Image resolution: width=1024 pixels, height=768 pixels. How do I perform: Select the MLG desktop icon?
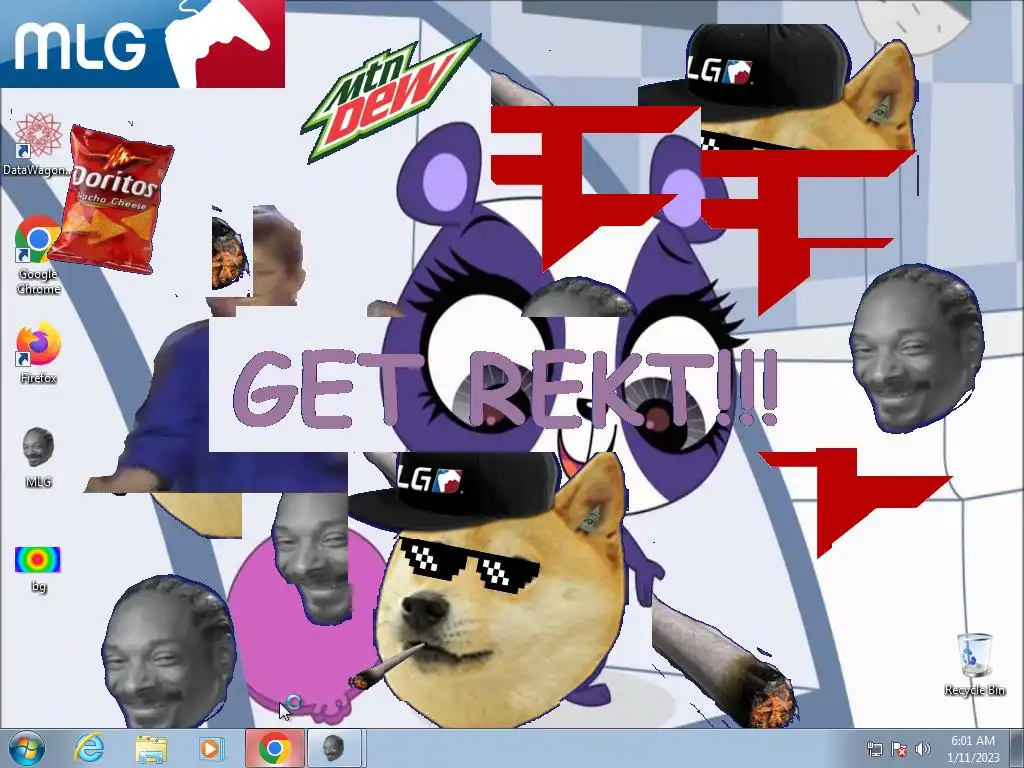[x=38, y=457]
